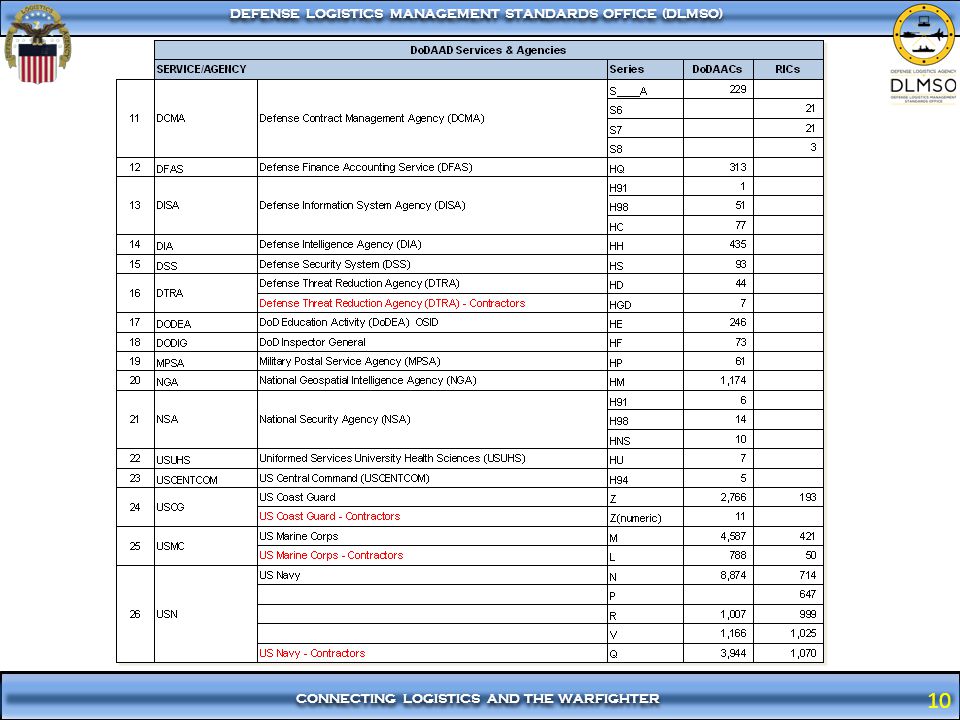Click Defense Contract Management Agency (DCMA) text
Image resolution: width=960 pixels, height=720 pixels.
pos(372,118)
